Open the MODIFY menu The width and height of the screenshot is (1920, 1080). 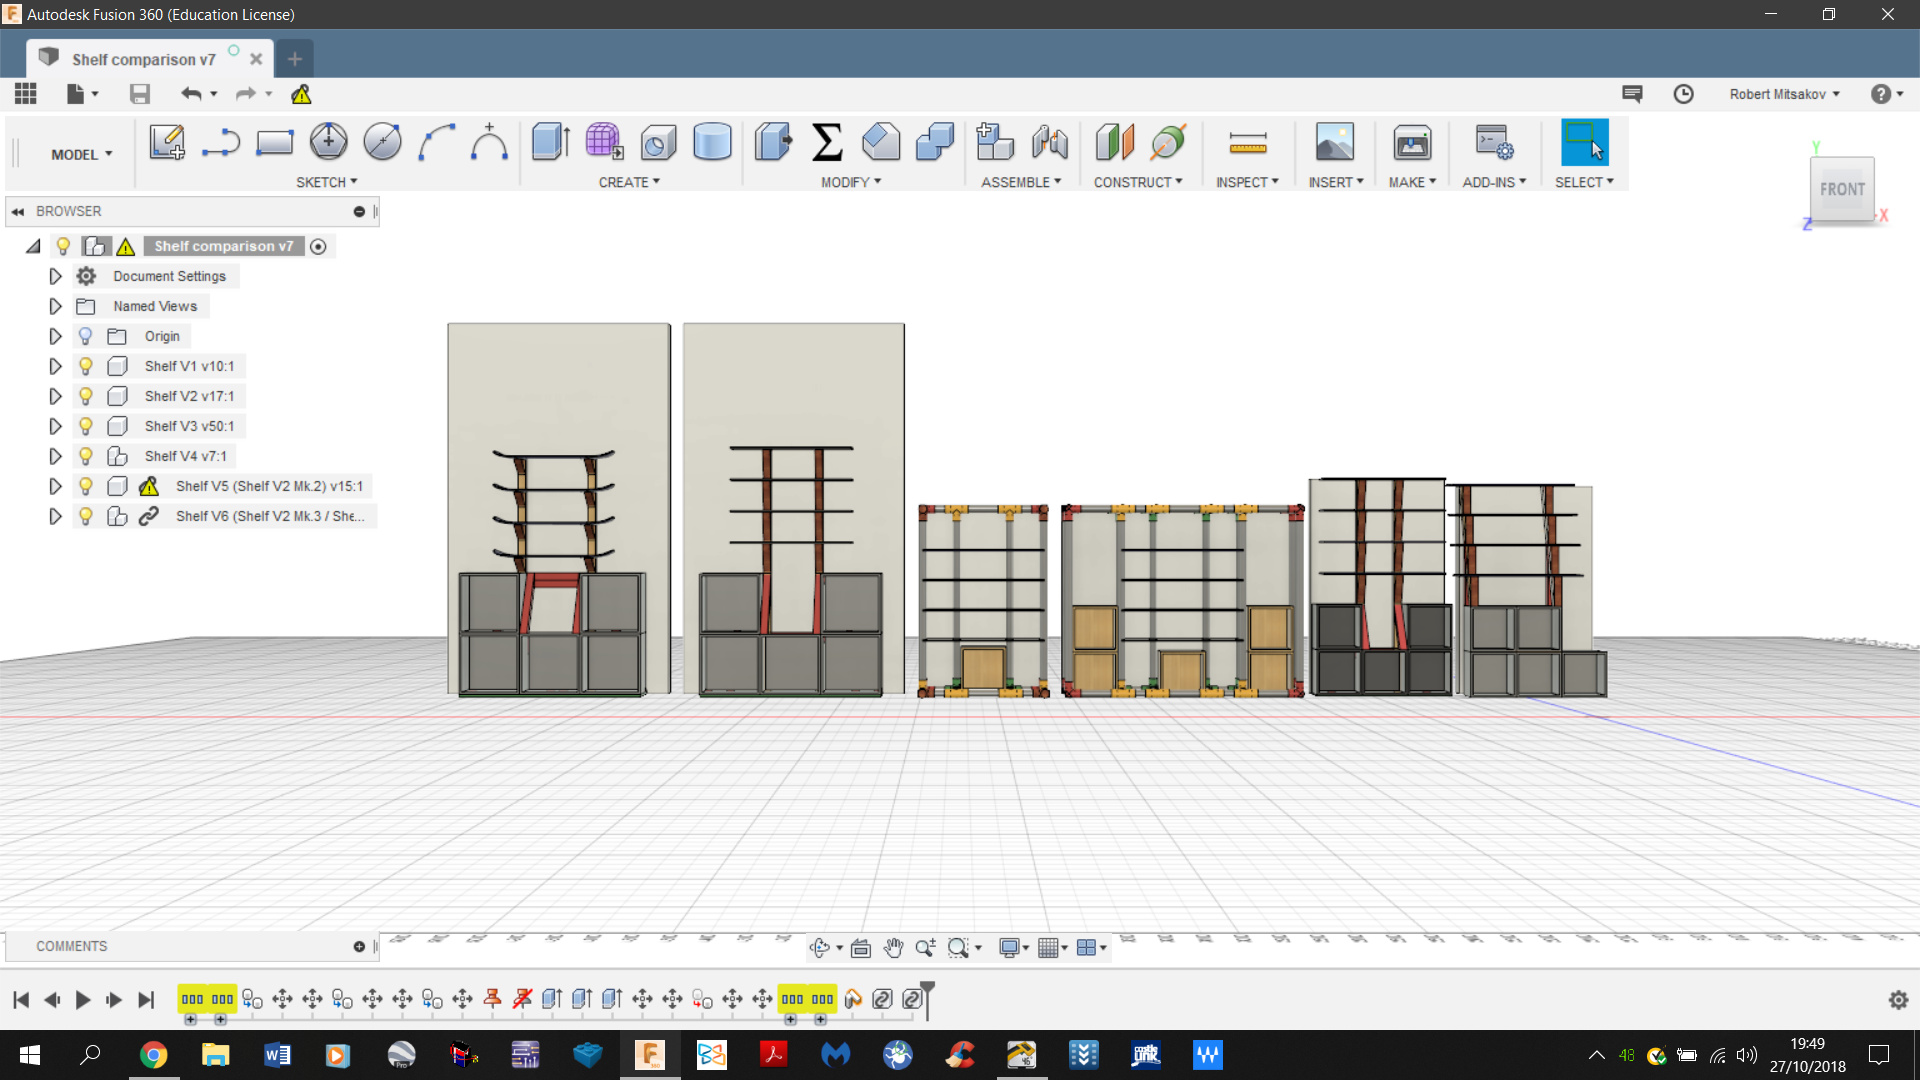tap(851, 182)
